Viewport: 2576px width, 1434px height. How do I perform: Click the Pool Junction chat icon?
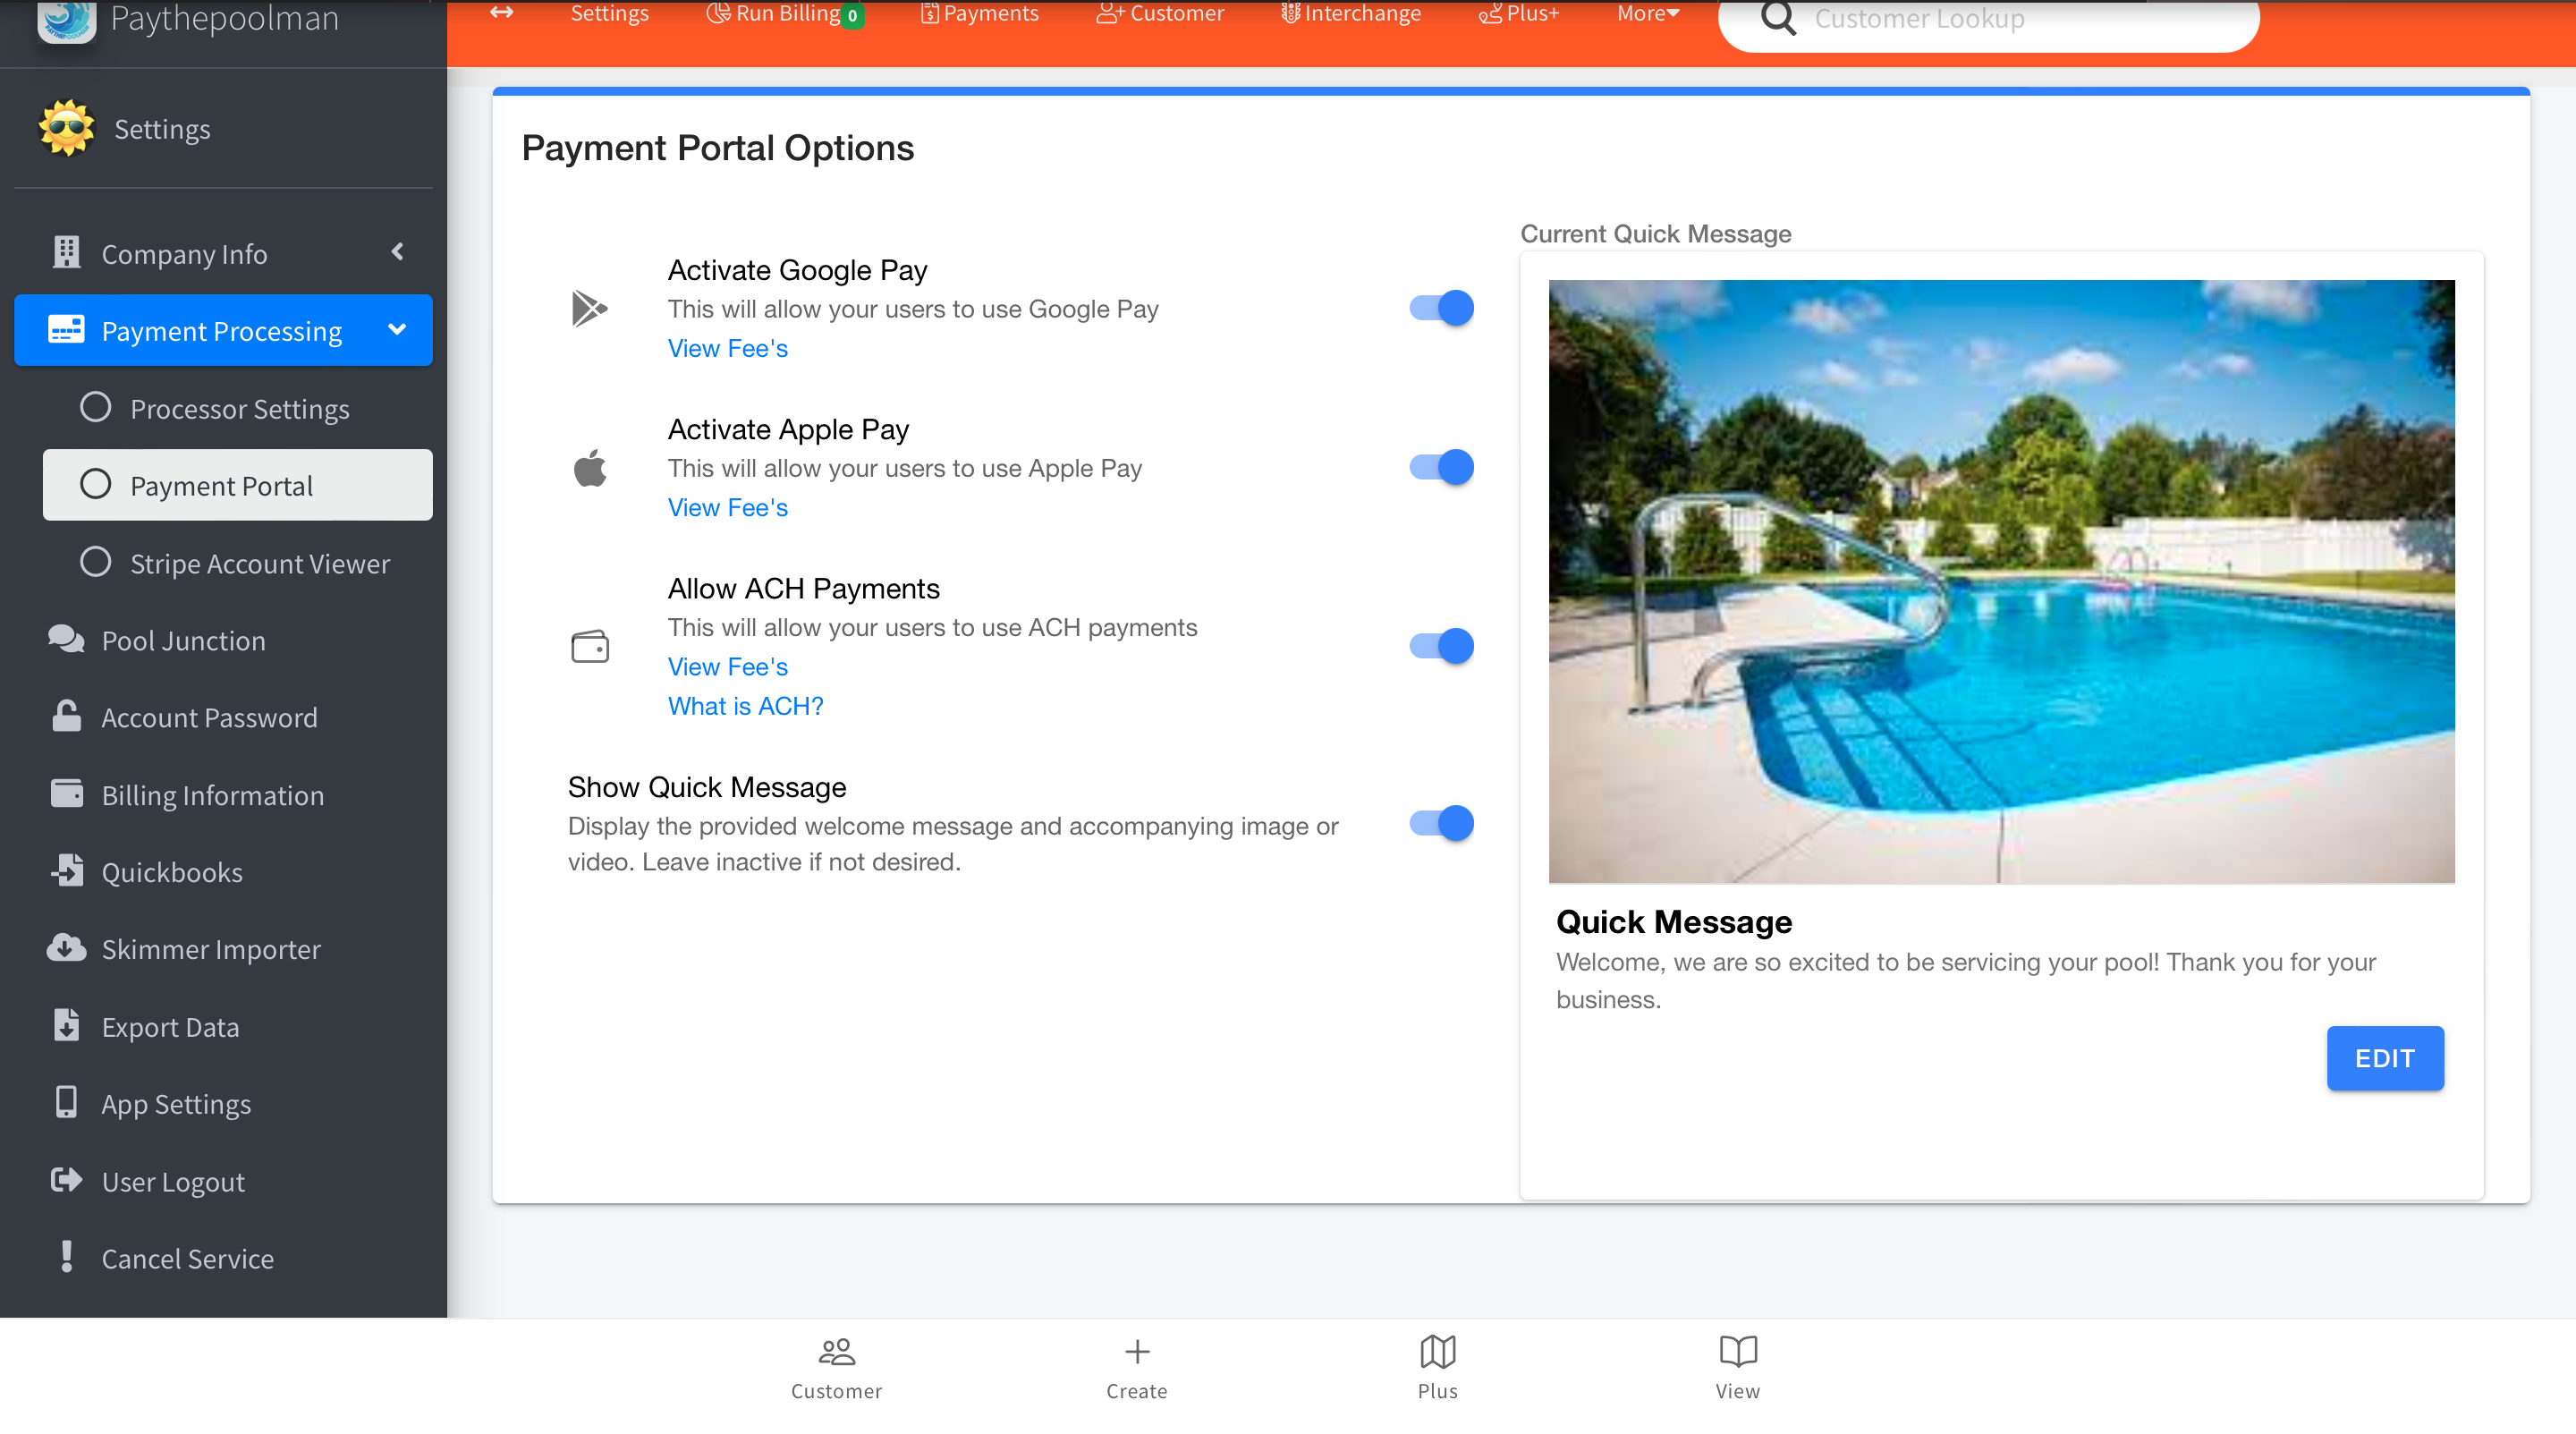point(66,640)
